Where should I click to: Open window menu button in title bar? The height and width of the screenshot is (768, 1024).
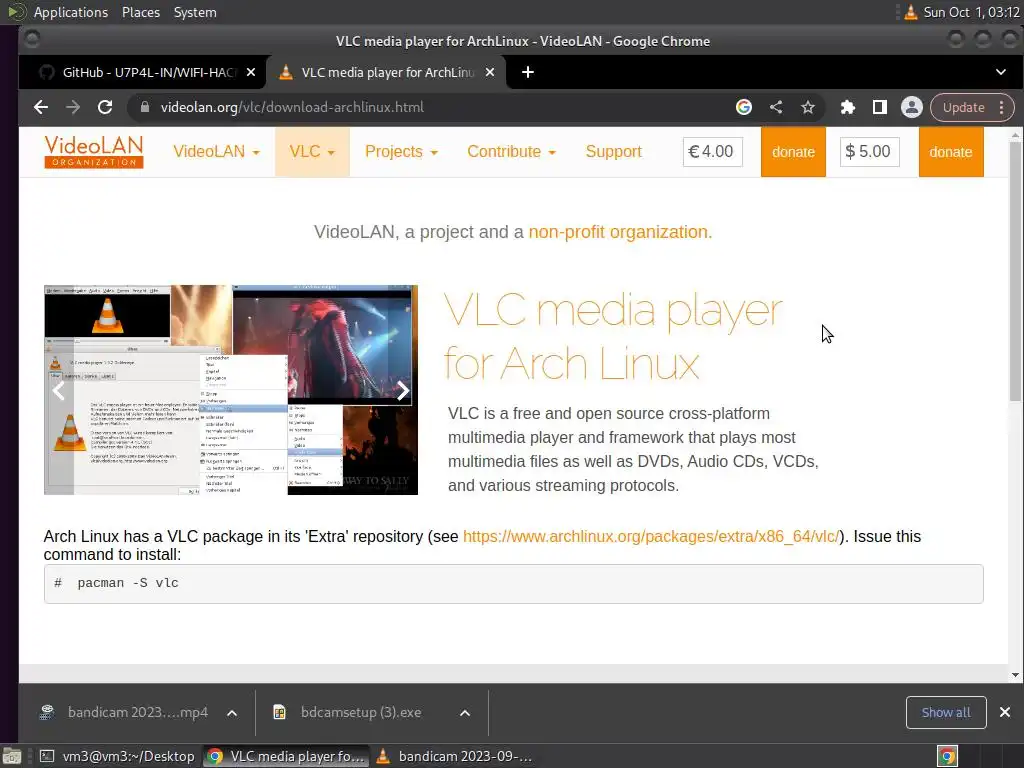[x=31, y=40]
